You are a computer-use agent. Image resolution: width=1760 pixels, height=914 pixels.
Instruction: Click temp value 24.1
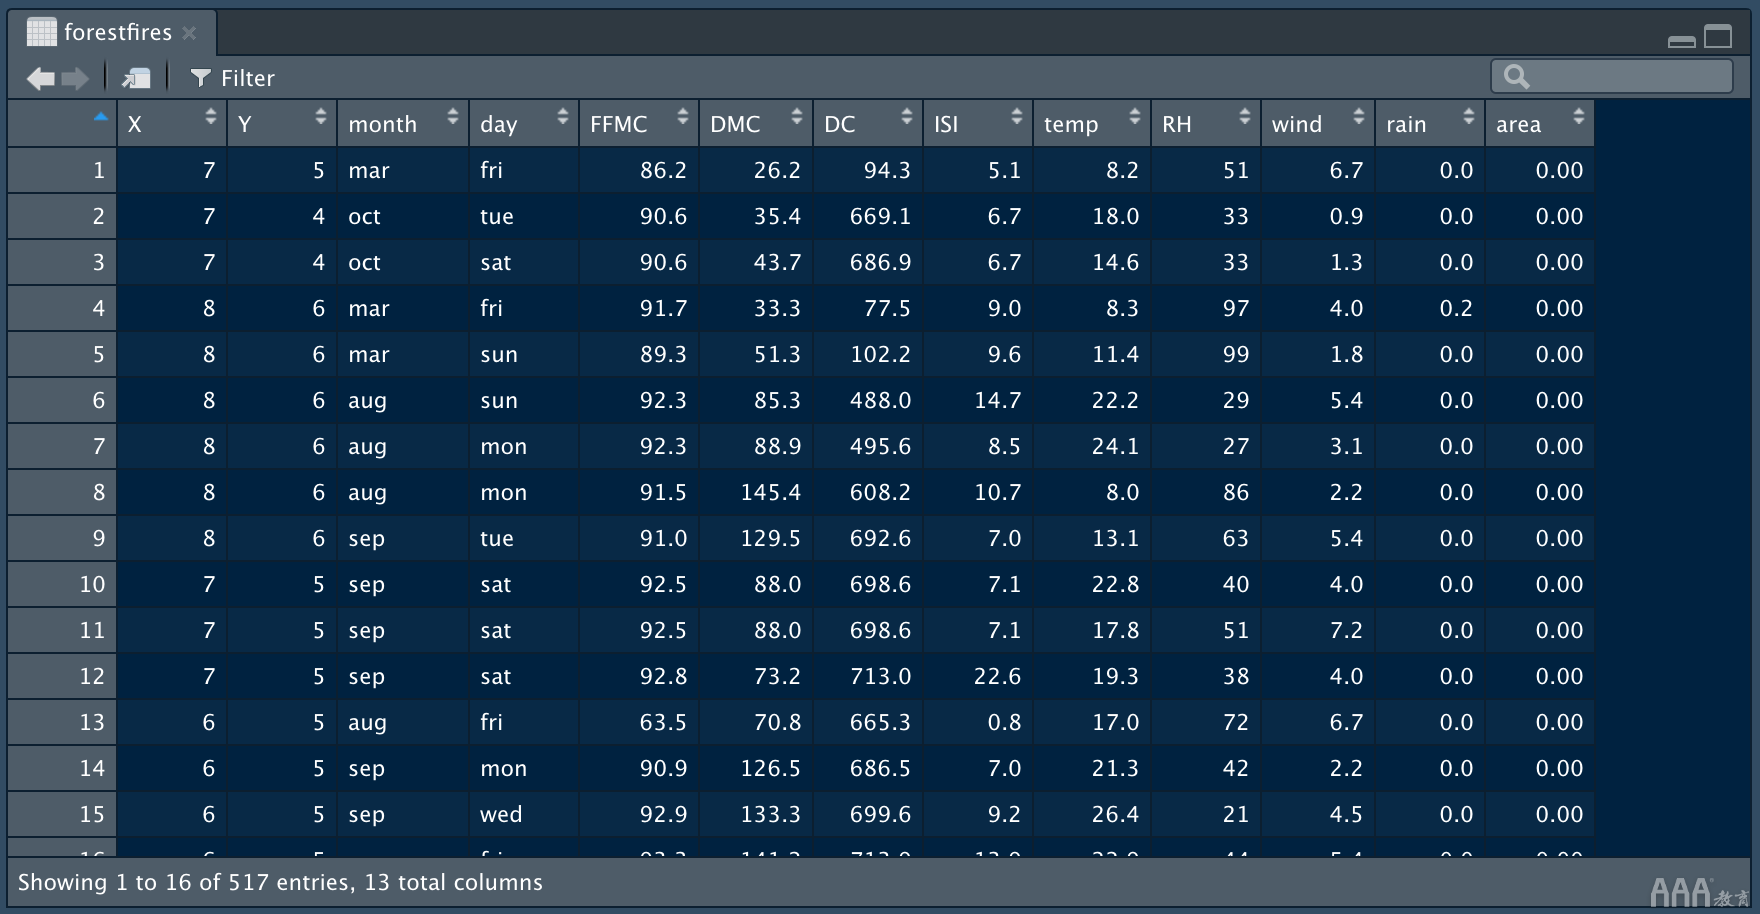1115,447
